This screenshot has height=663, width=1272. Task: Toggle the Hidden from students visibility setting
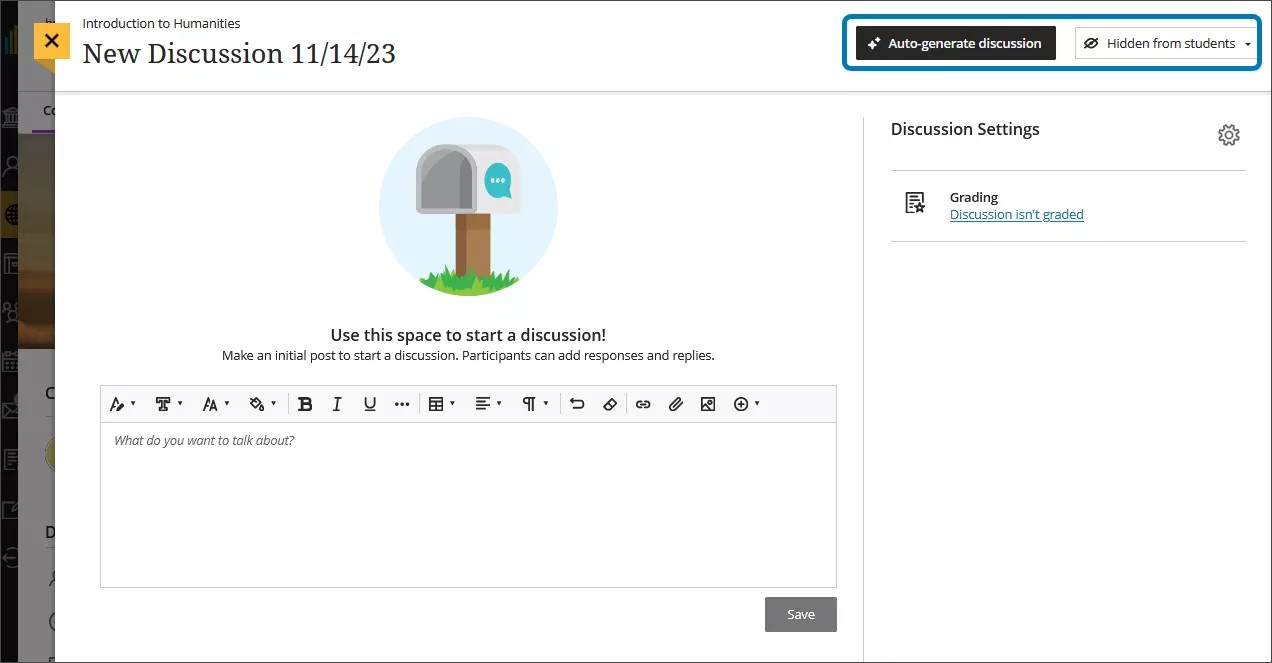coord(1162,43)
